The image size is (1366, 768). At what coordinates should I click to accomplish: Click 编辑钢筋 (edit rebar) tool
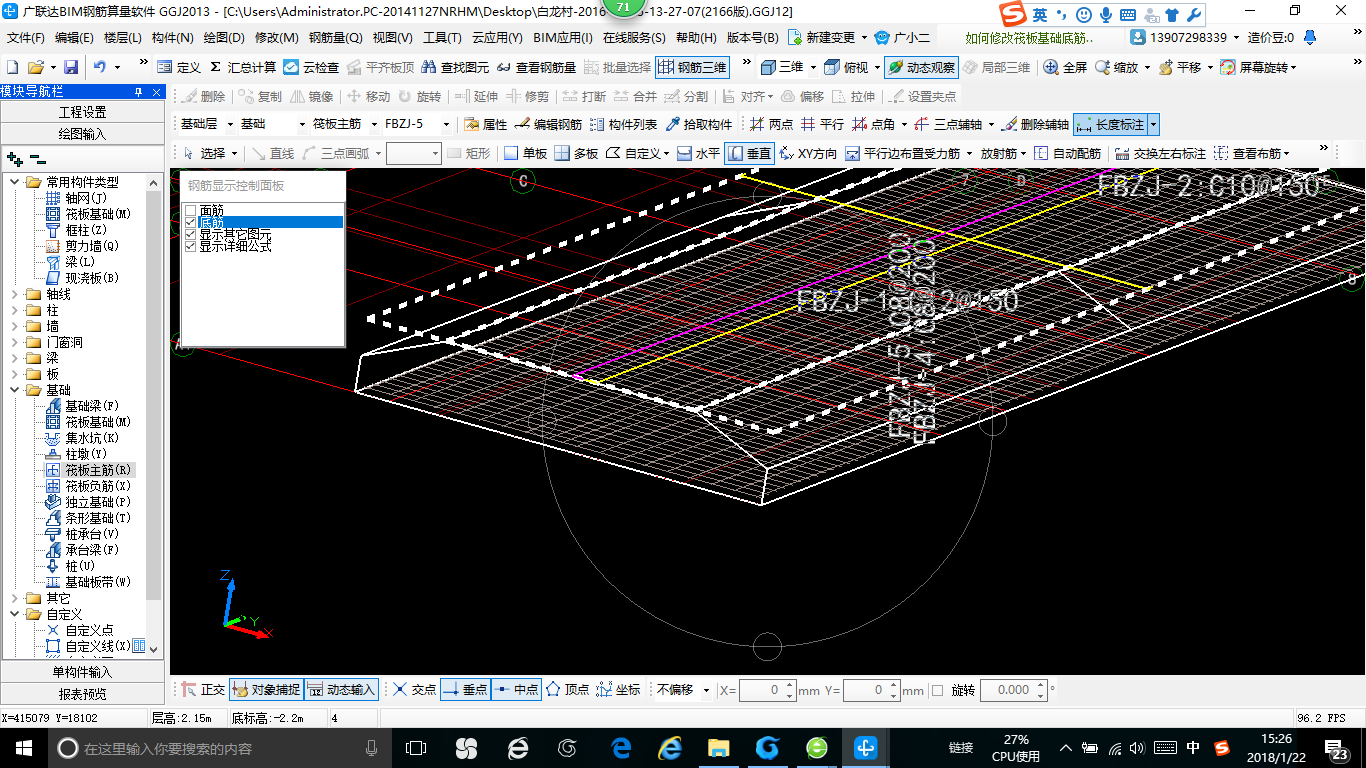pyautogui.click(x=548, y=125)
